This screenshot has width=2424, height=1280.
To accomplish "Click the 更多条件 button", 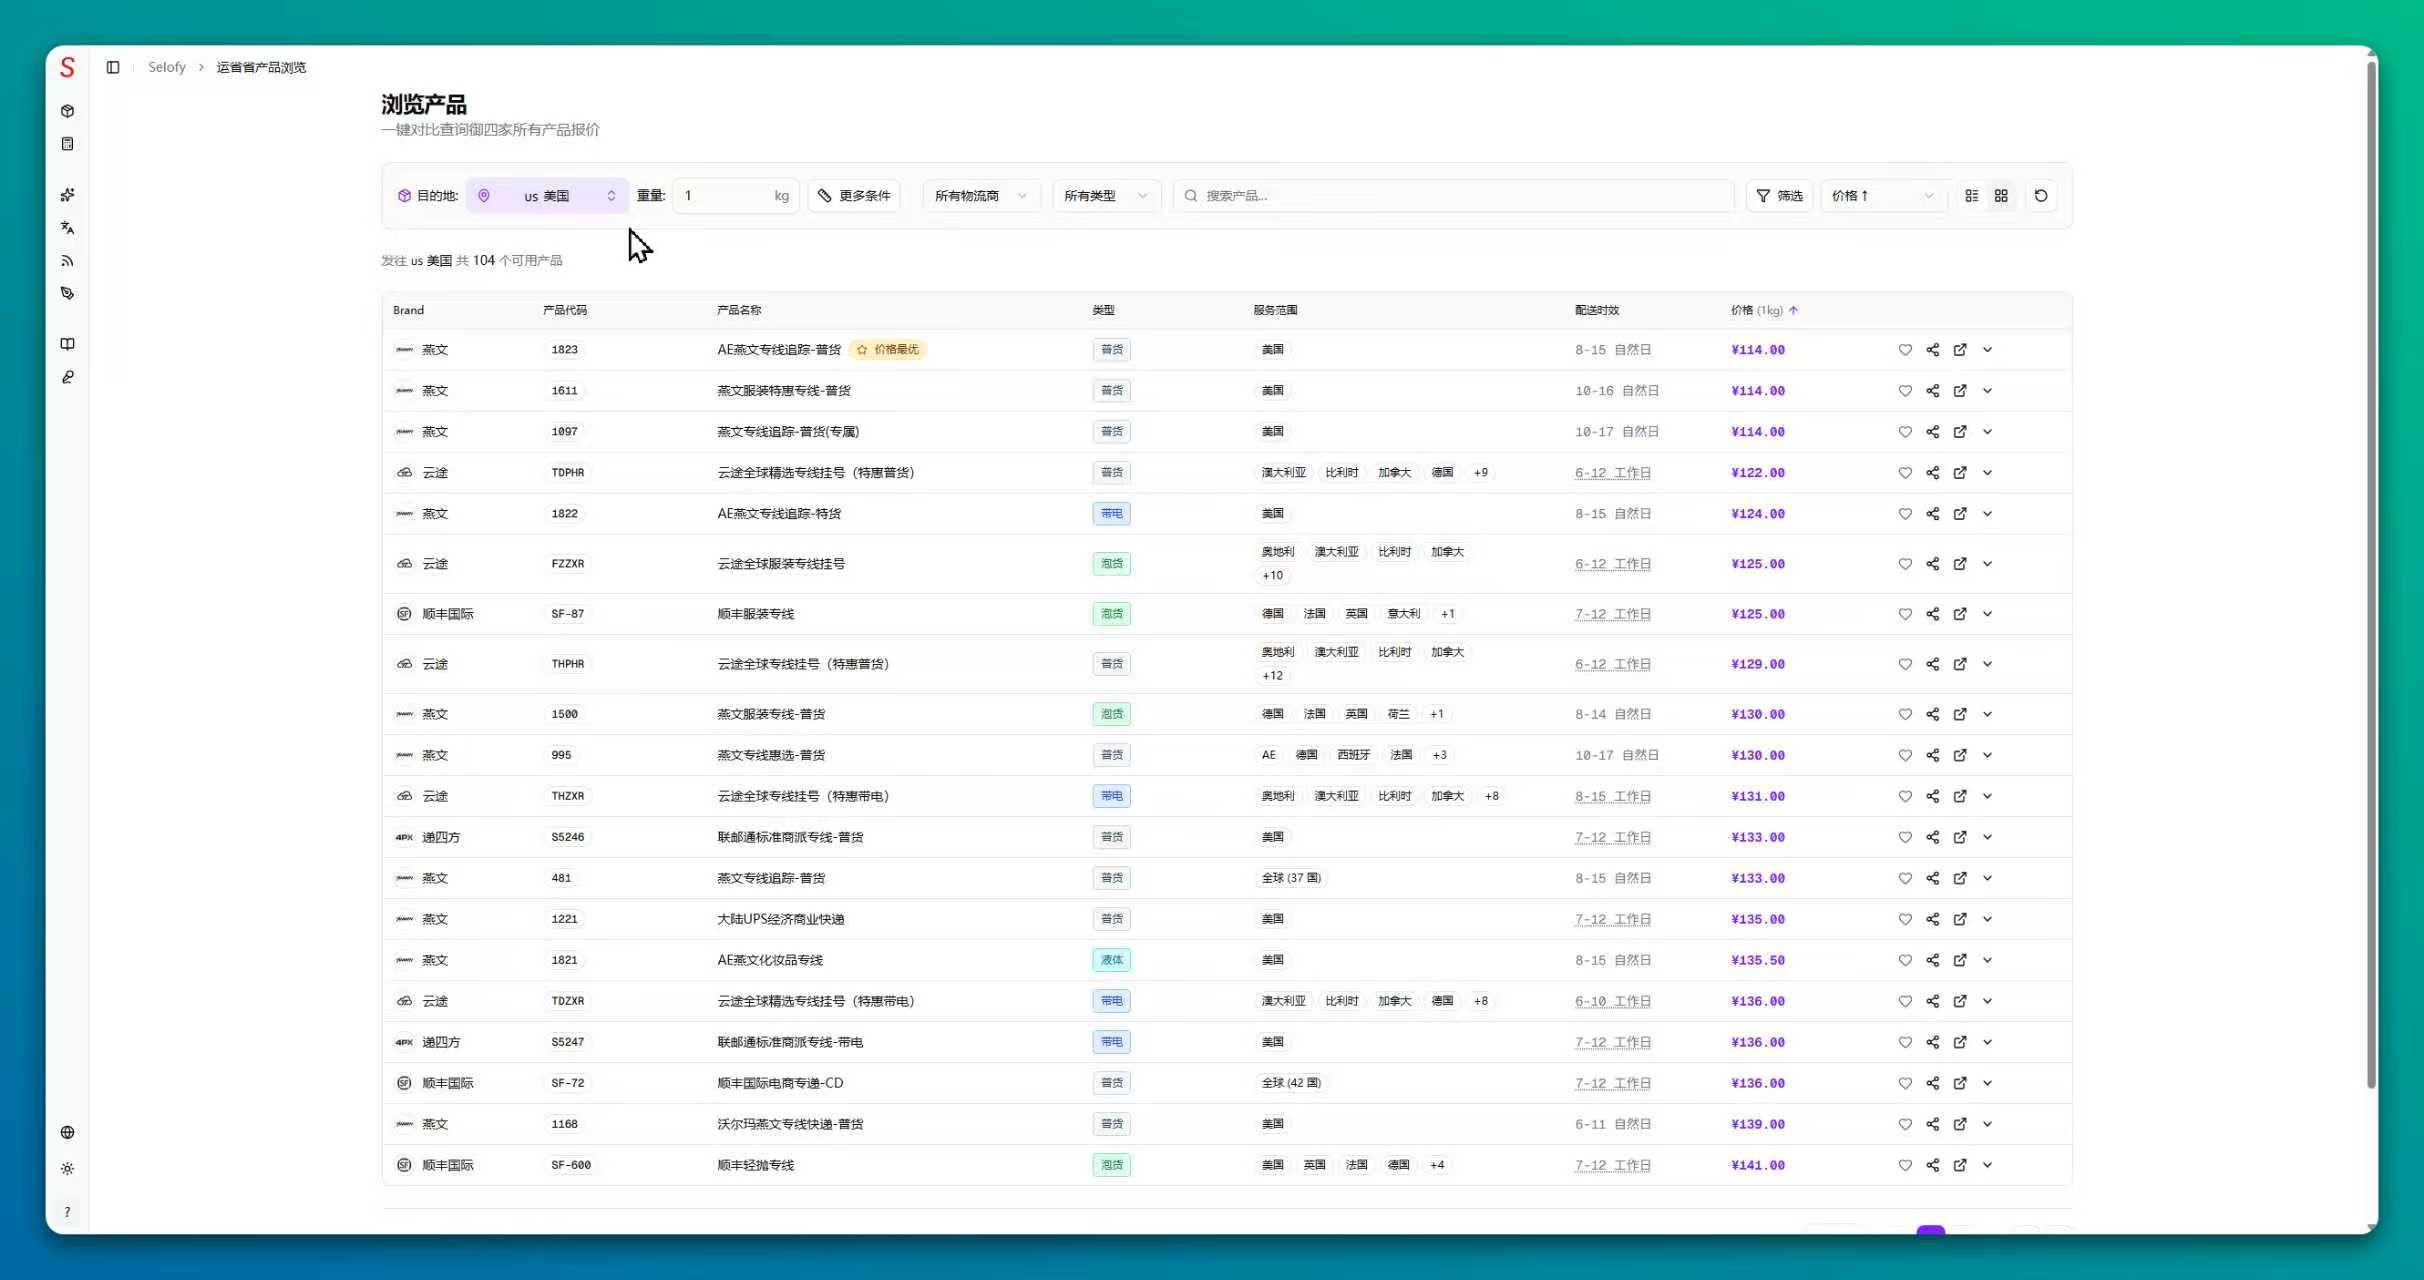I will coord(854,196).
